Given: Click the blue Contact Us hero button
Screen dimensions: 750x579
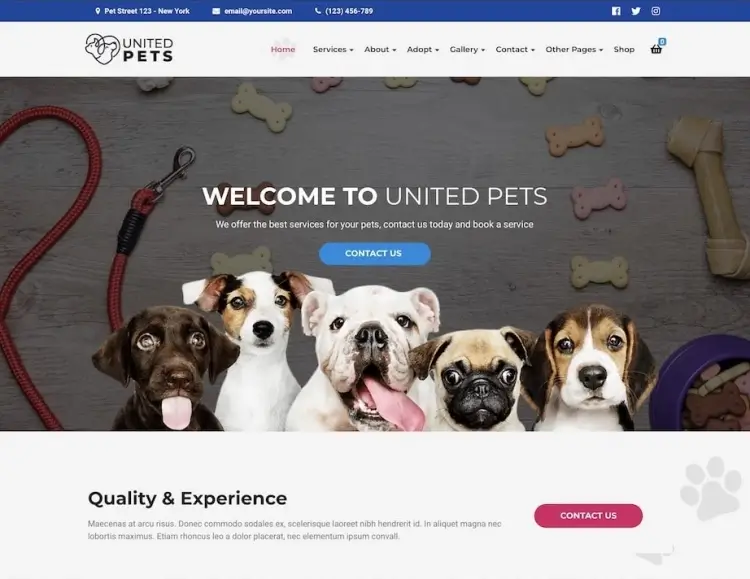Looking at the screenshot, I should coord(375,254).
